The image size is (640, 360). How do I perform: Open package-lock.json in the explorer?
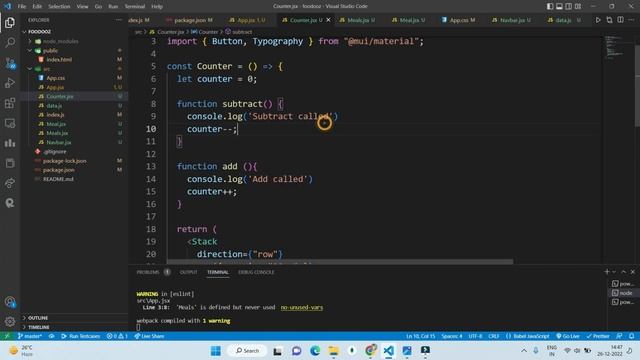pyautogui.click(x=64, y=161)
